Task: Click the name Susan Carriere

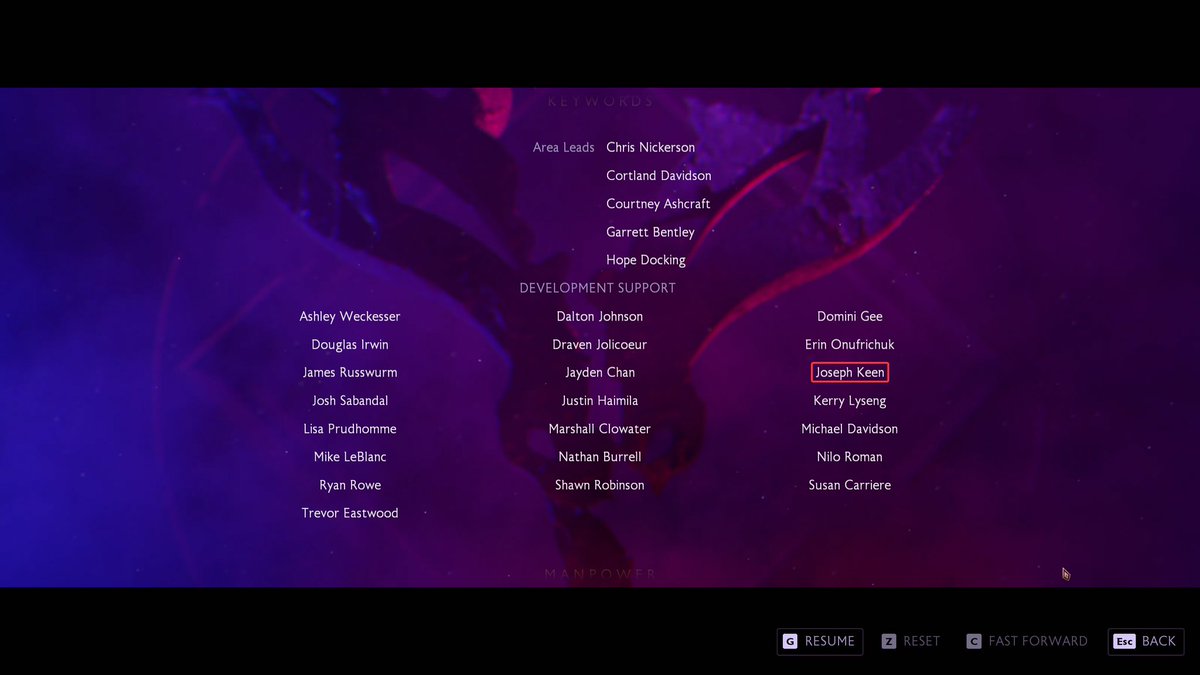Action: [850, 484]
